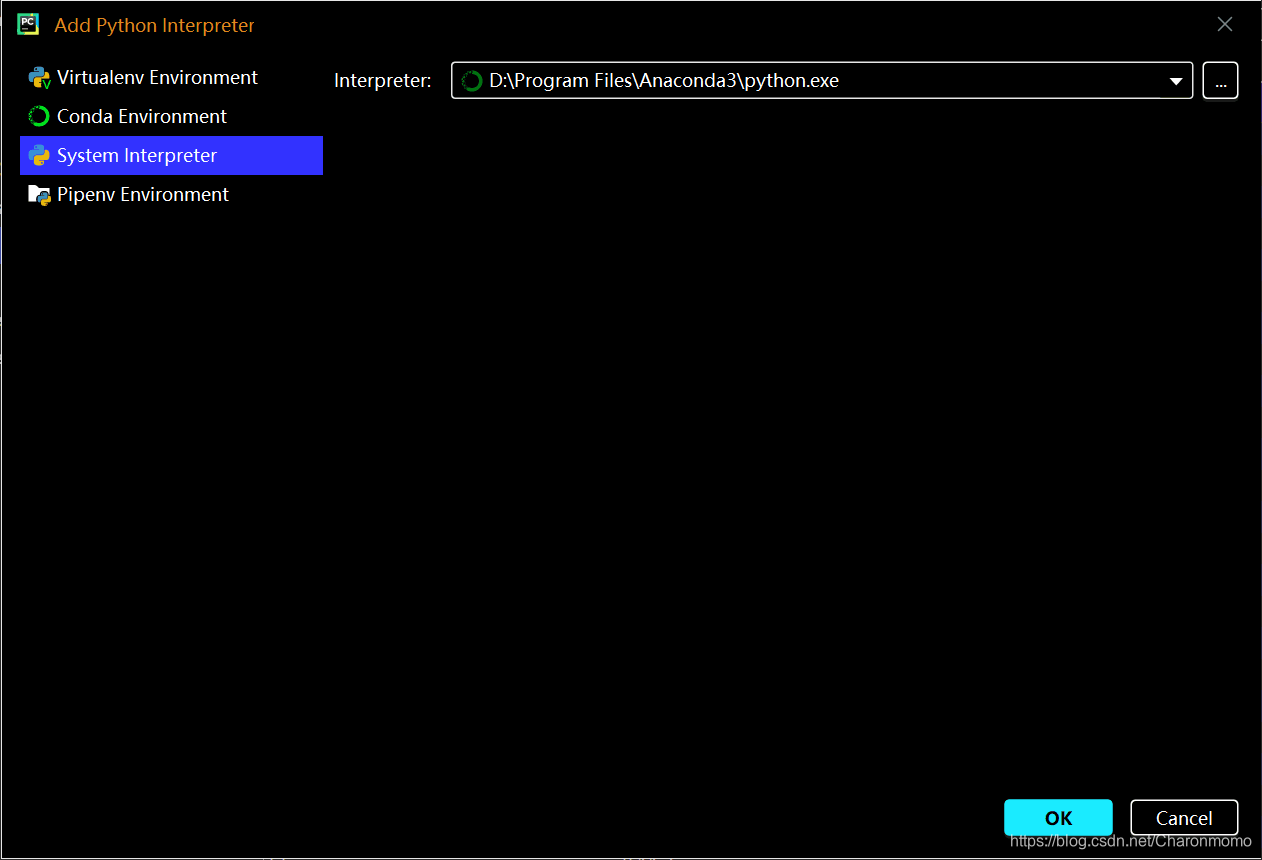Choose System Interpreter option
This screenshot has height=860, width=1262.
point(171,156)
